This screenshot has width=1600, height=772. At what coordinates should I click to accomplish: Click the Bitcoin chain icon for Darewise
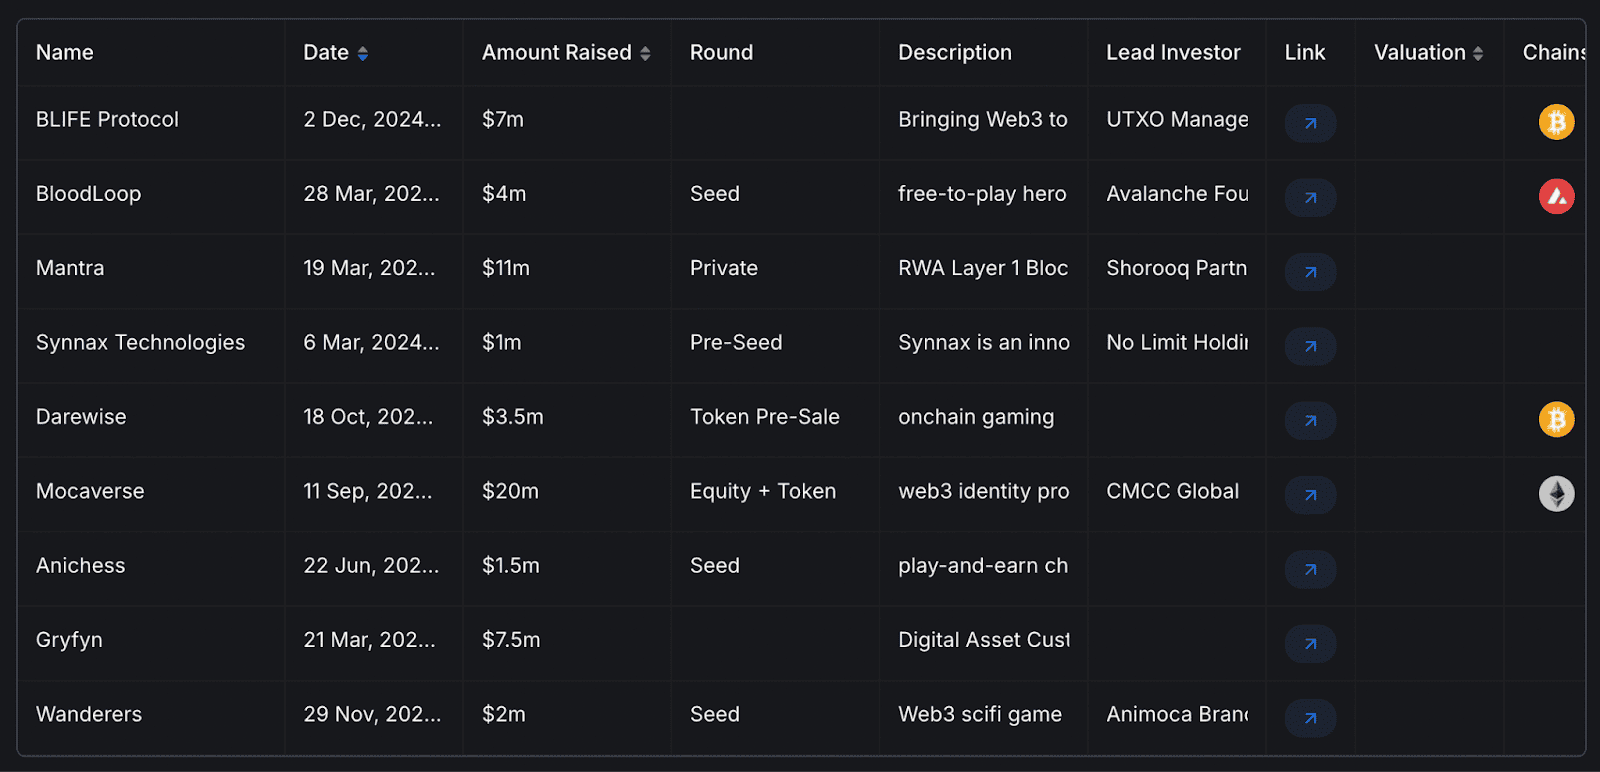tap(1556, 420)
